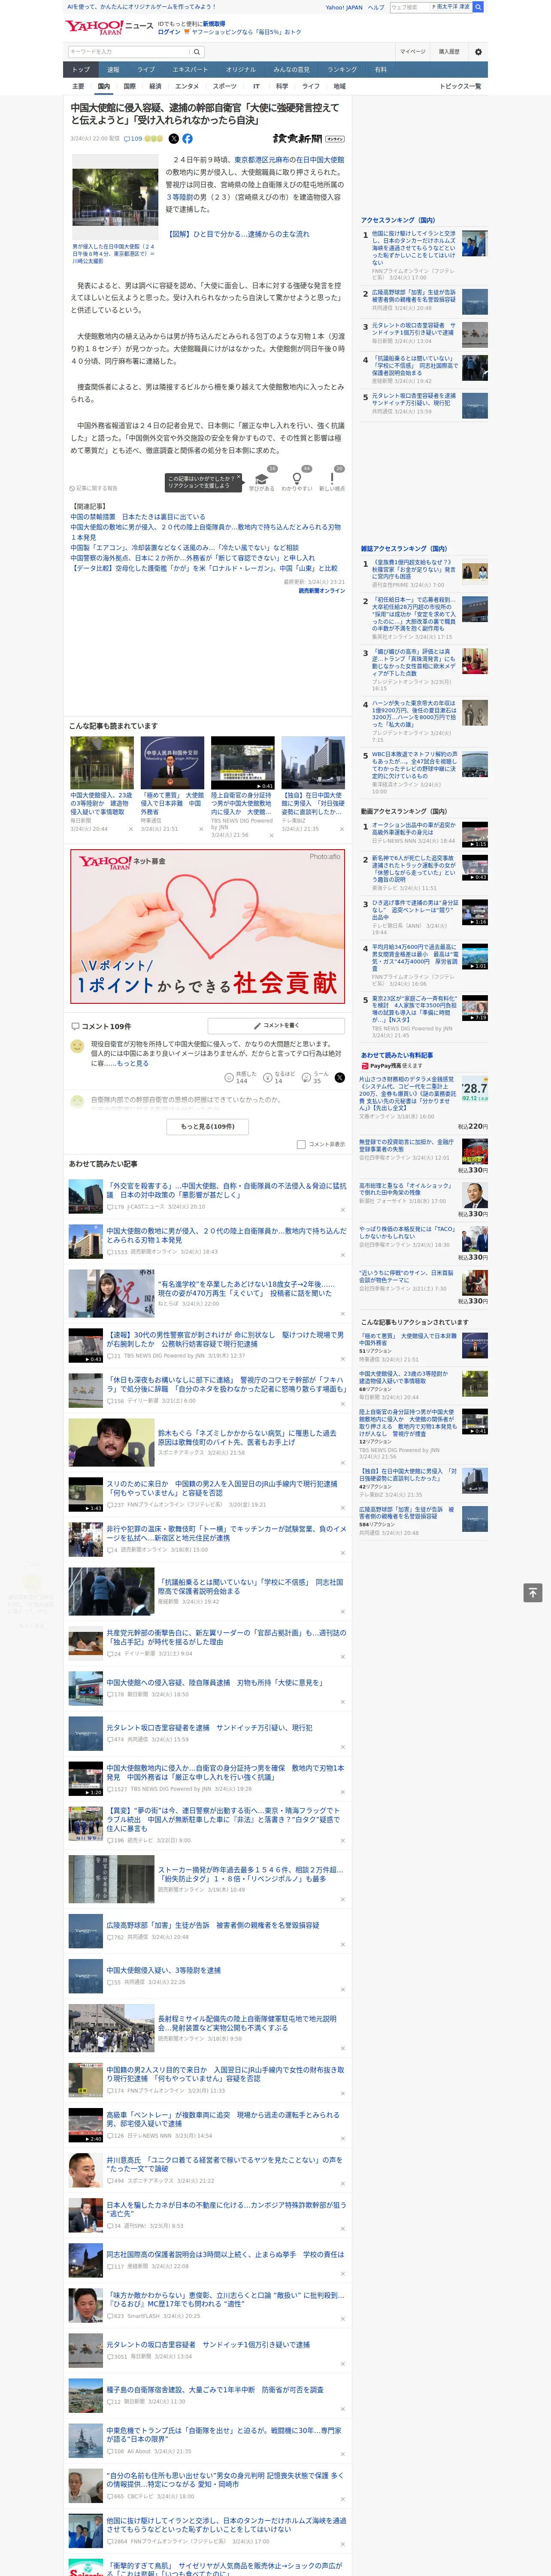Open the Yahoo ネット募金 社会貢献 banner
Image resolution: width=551 pixels, height=2576 pixels.
[208, 926]
